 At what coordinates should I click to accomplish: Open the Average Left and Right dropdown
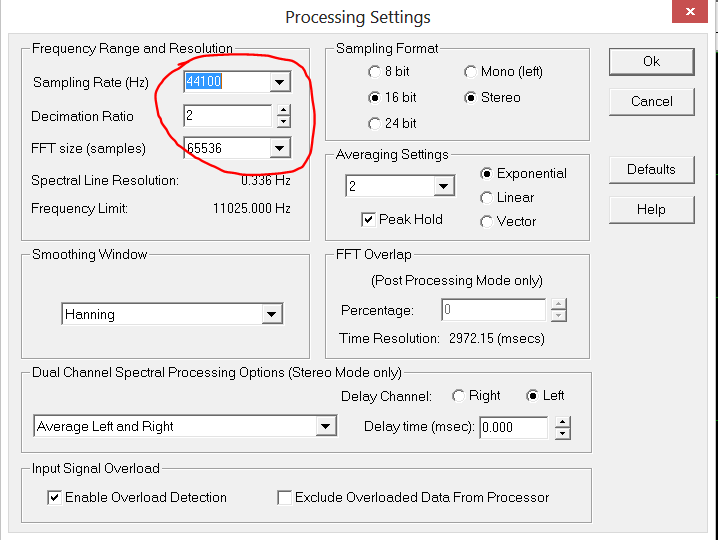click(x=325, y=426)
